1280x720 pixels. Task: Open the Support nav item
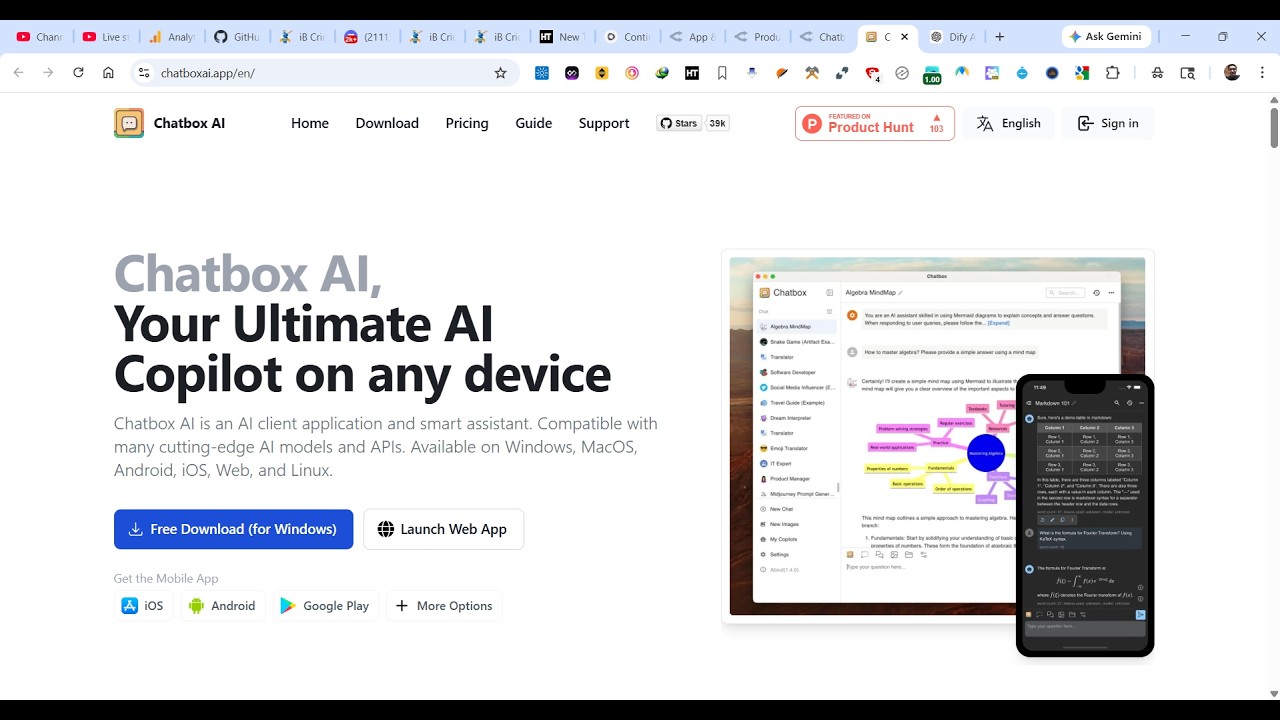(x=604, y=123)
